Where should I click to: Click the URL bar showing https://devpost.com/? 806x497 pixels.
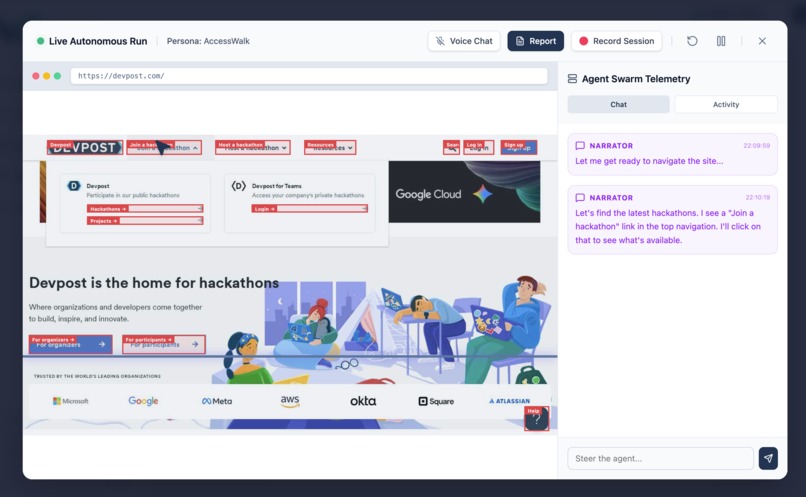click(x=309, y=76)
